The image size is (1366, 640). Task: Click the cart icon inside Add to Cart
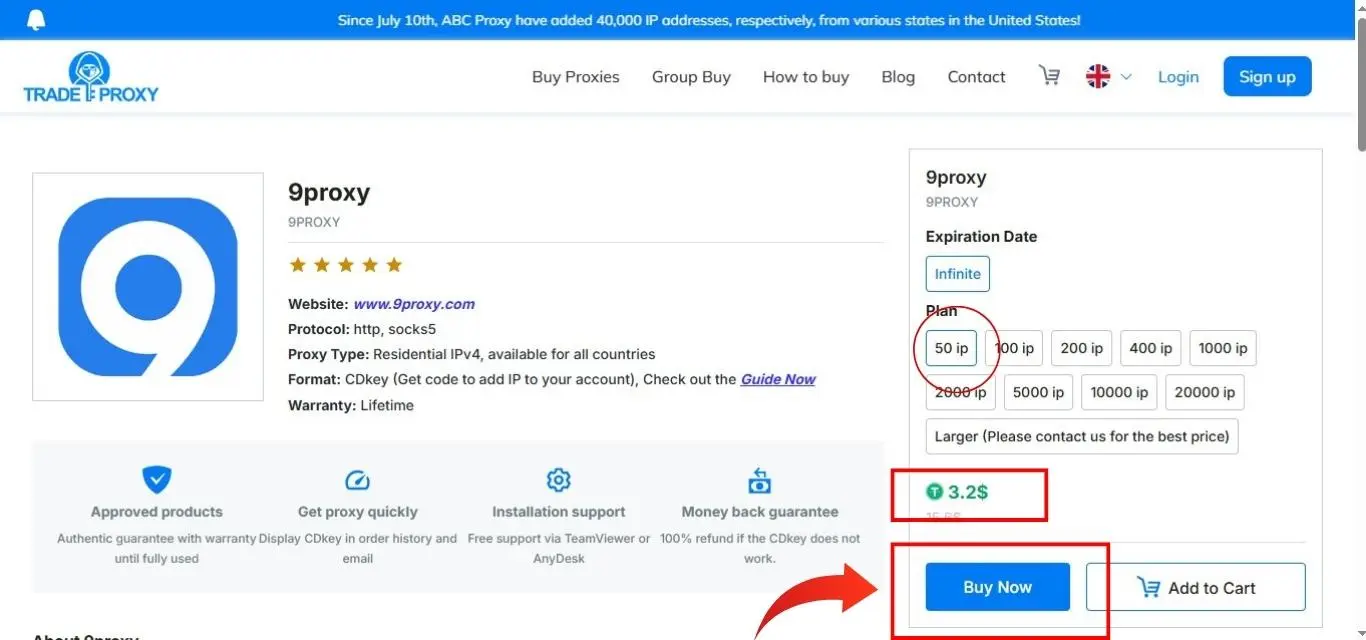[x=1147, y=587]
